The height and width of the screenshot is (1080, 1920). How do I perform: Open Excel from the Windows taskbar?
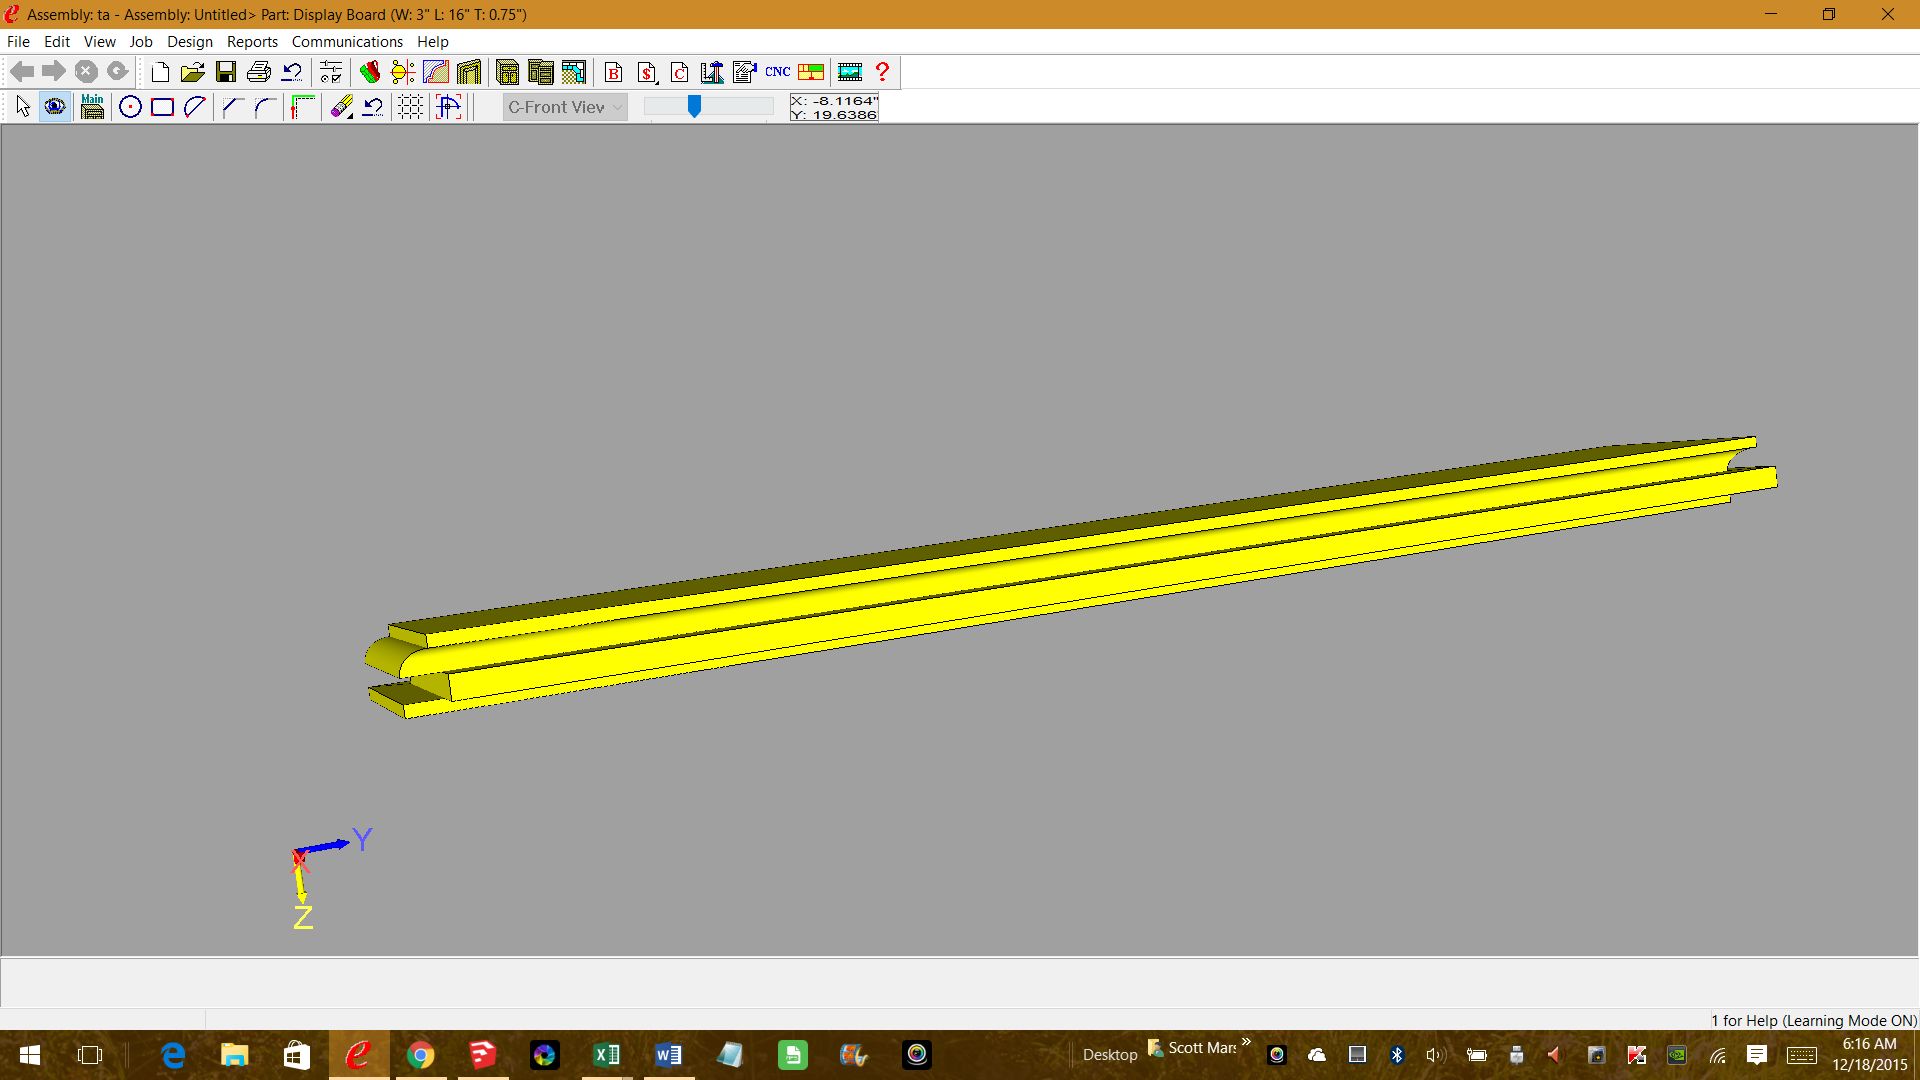[607, 1055]
